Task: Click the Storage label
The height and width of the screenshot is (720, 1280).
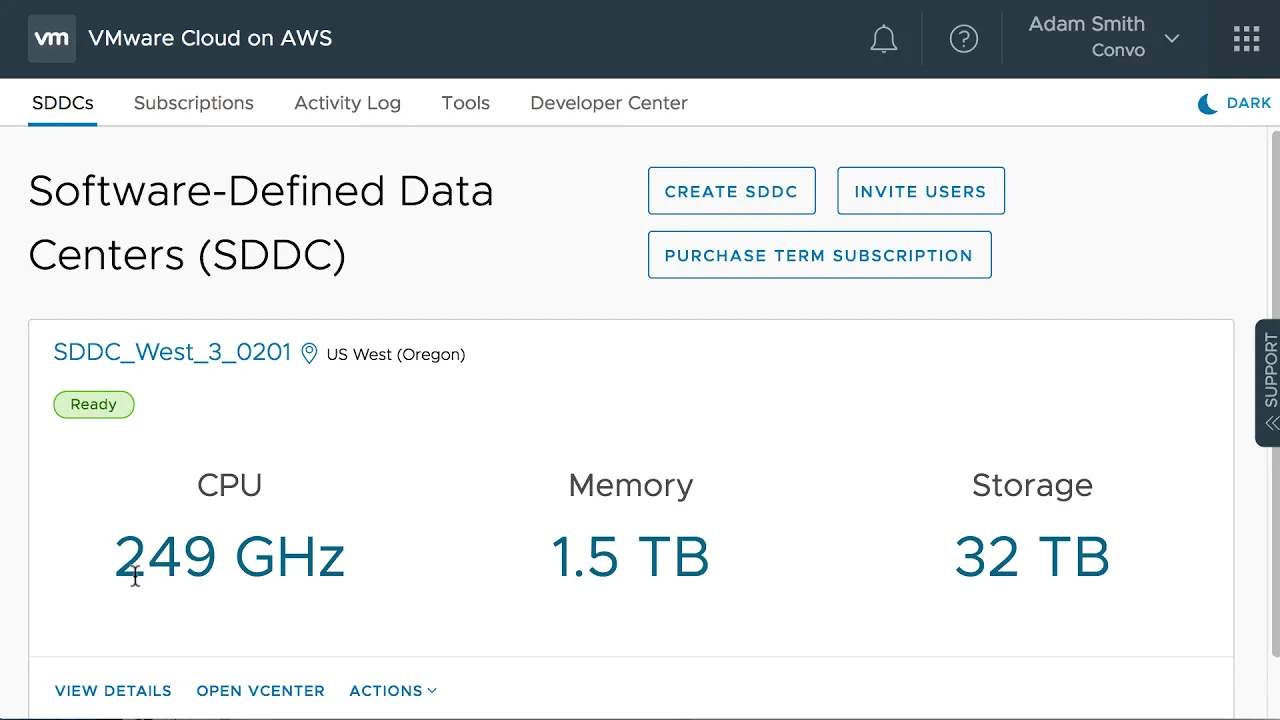Action: click(x=1032, y=485)
